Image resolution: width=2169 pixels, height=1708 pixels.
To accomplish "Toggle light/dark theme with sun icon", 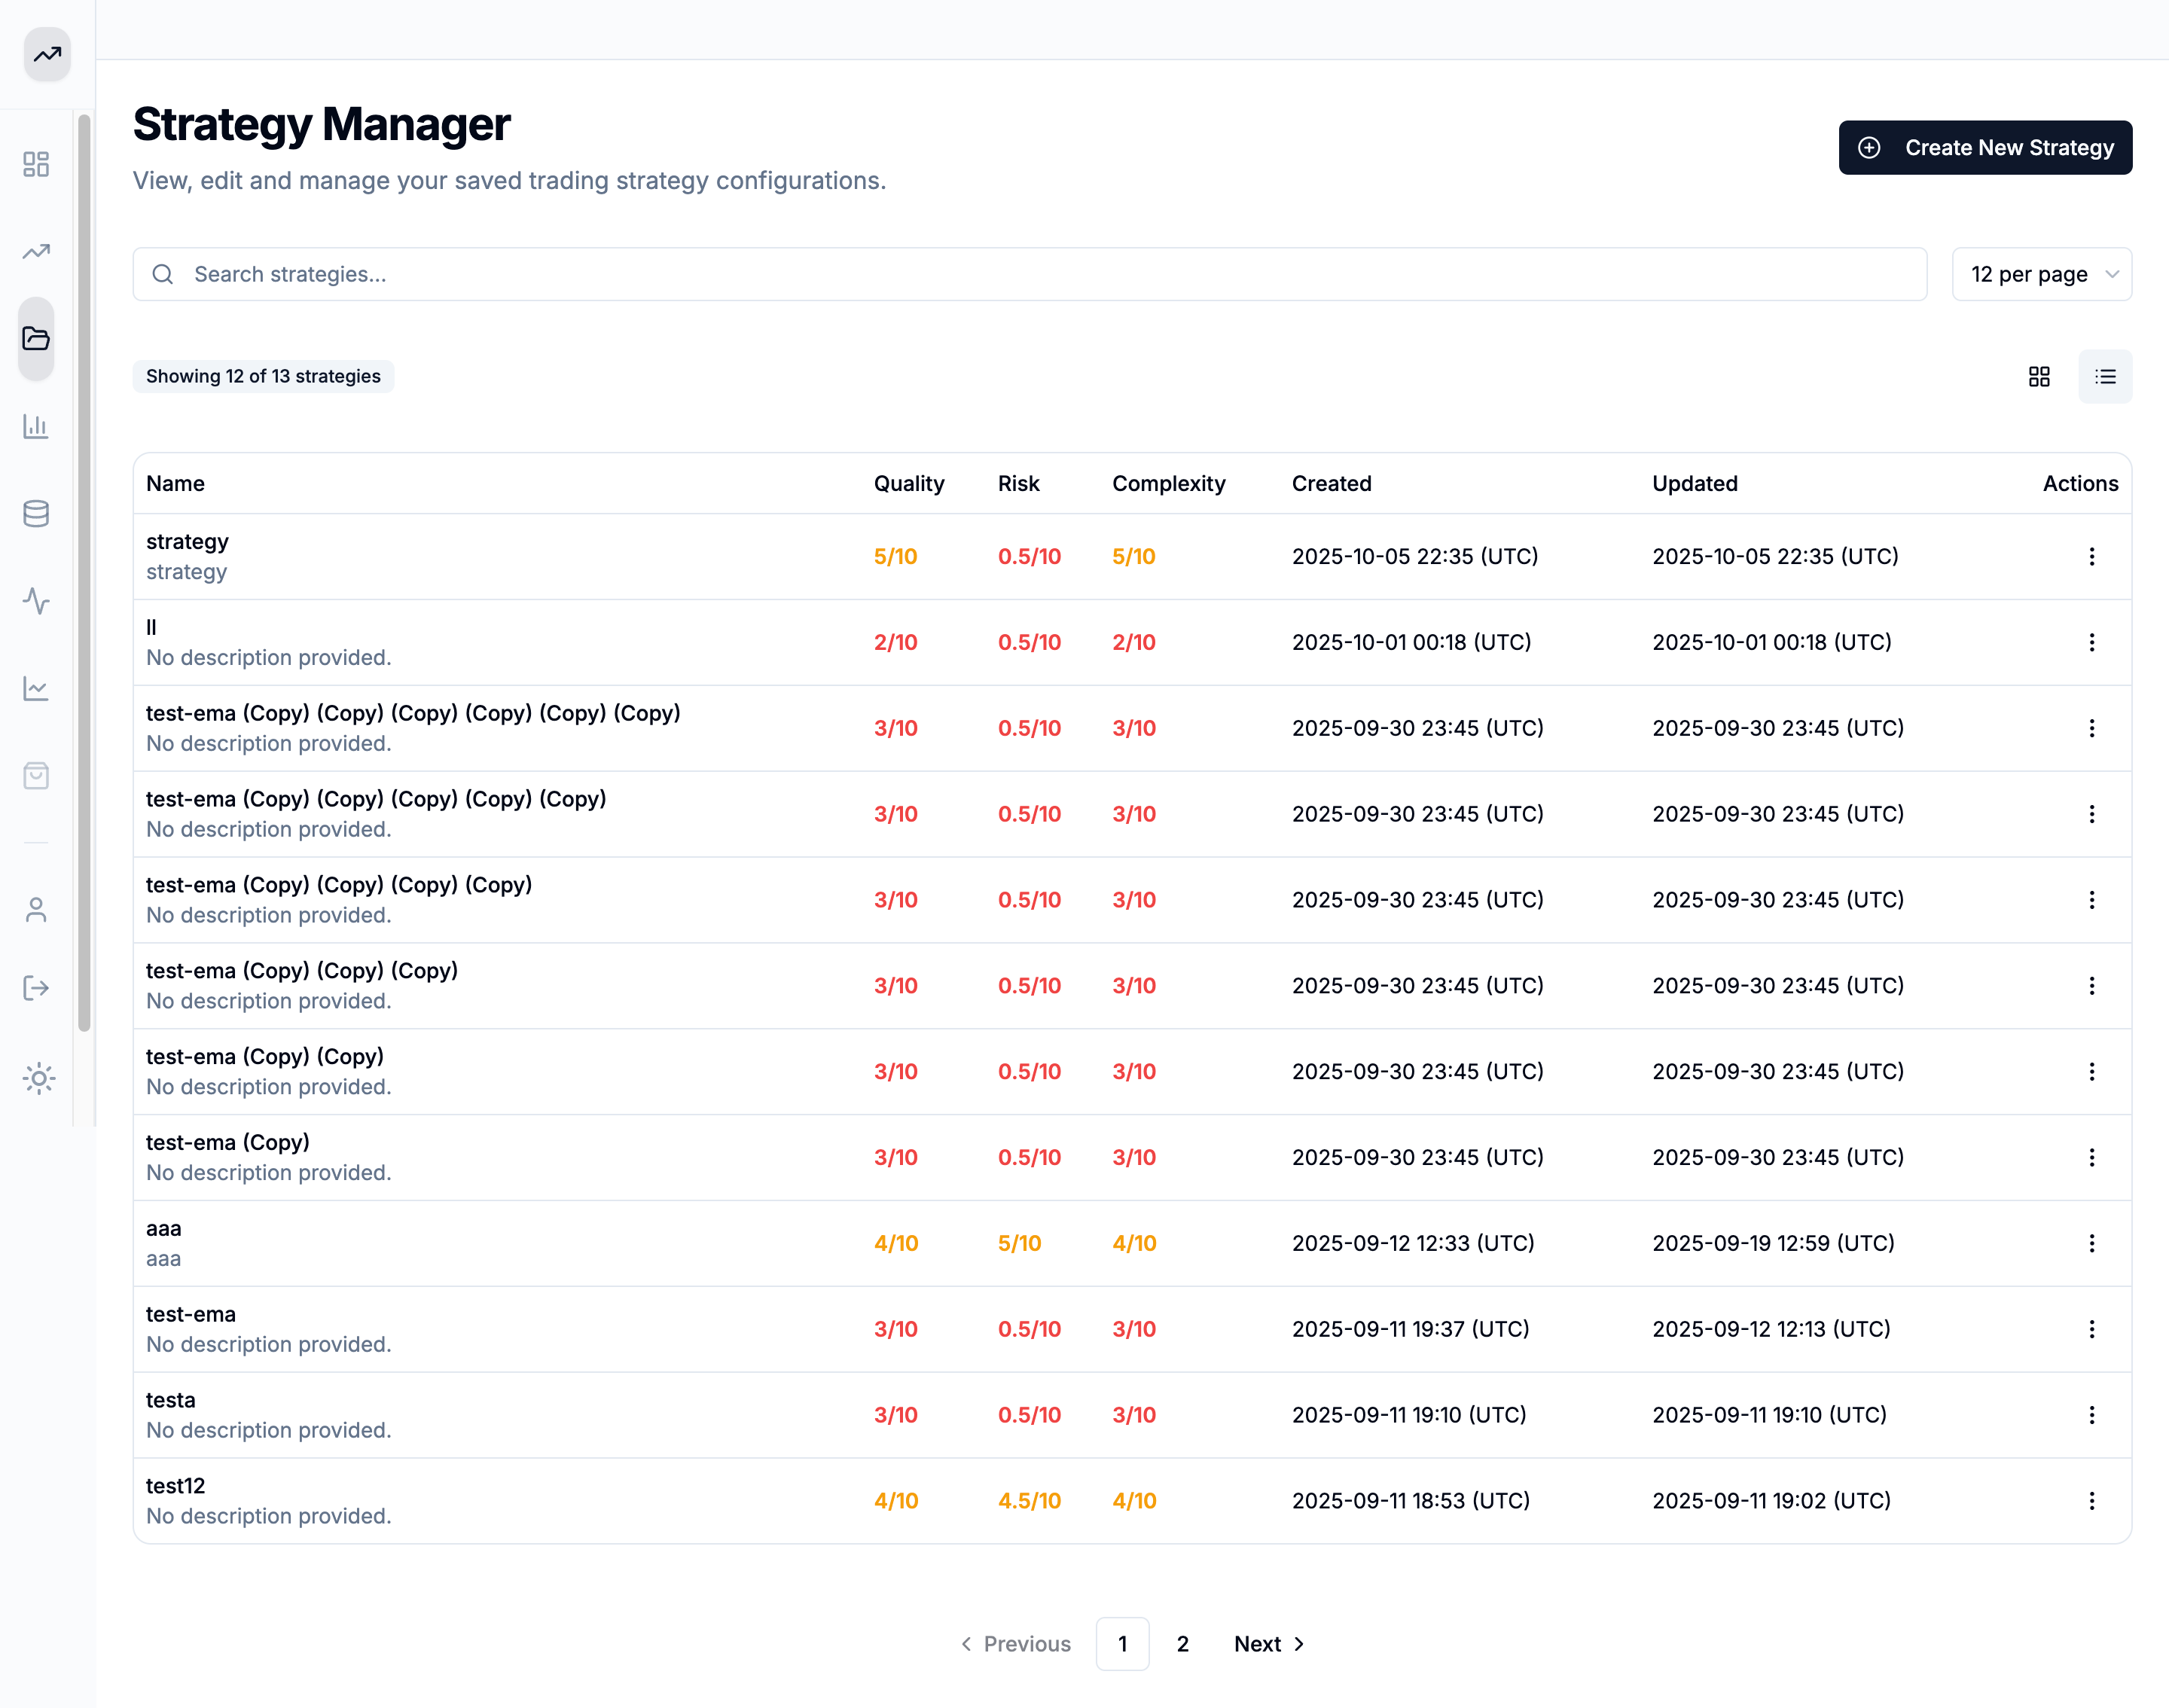I will [x=38, y=1078].
